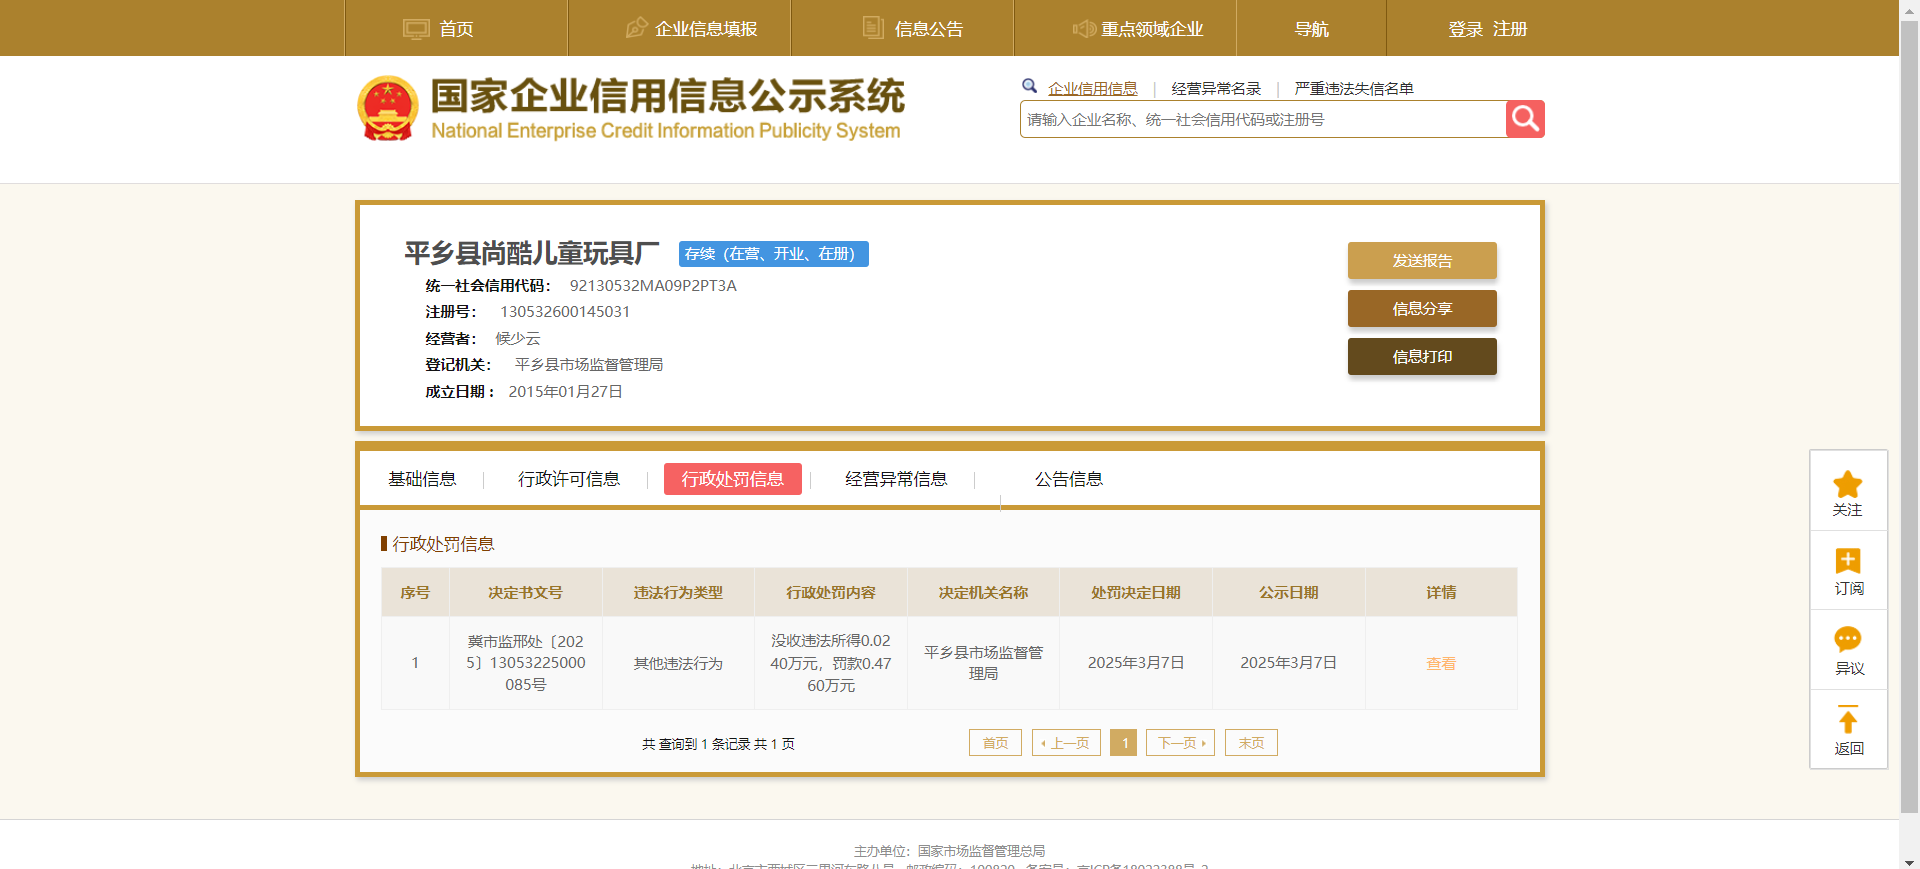Click the national emblem logo
Screen dimensions: 1920x869
point(388,108)
